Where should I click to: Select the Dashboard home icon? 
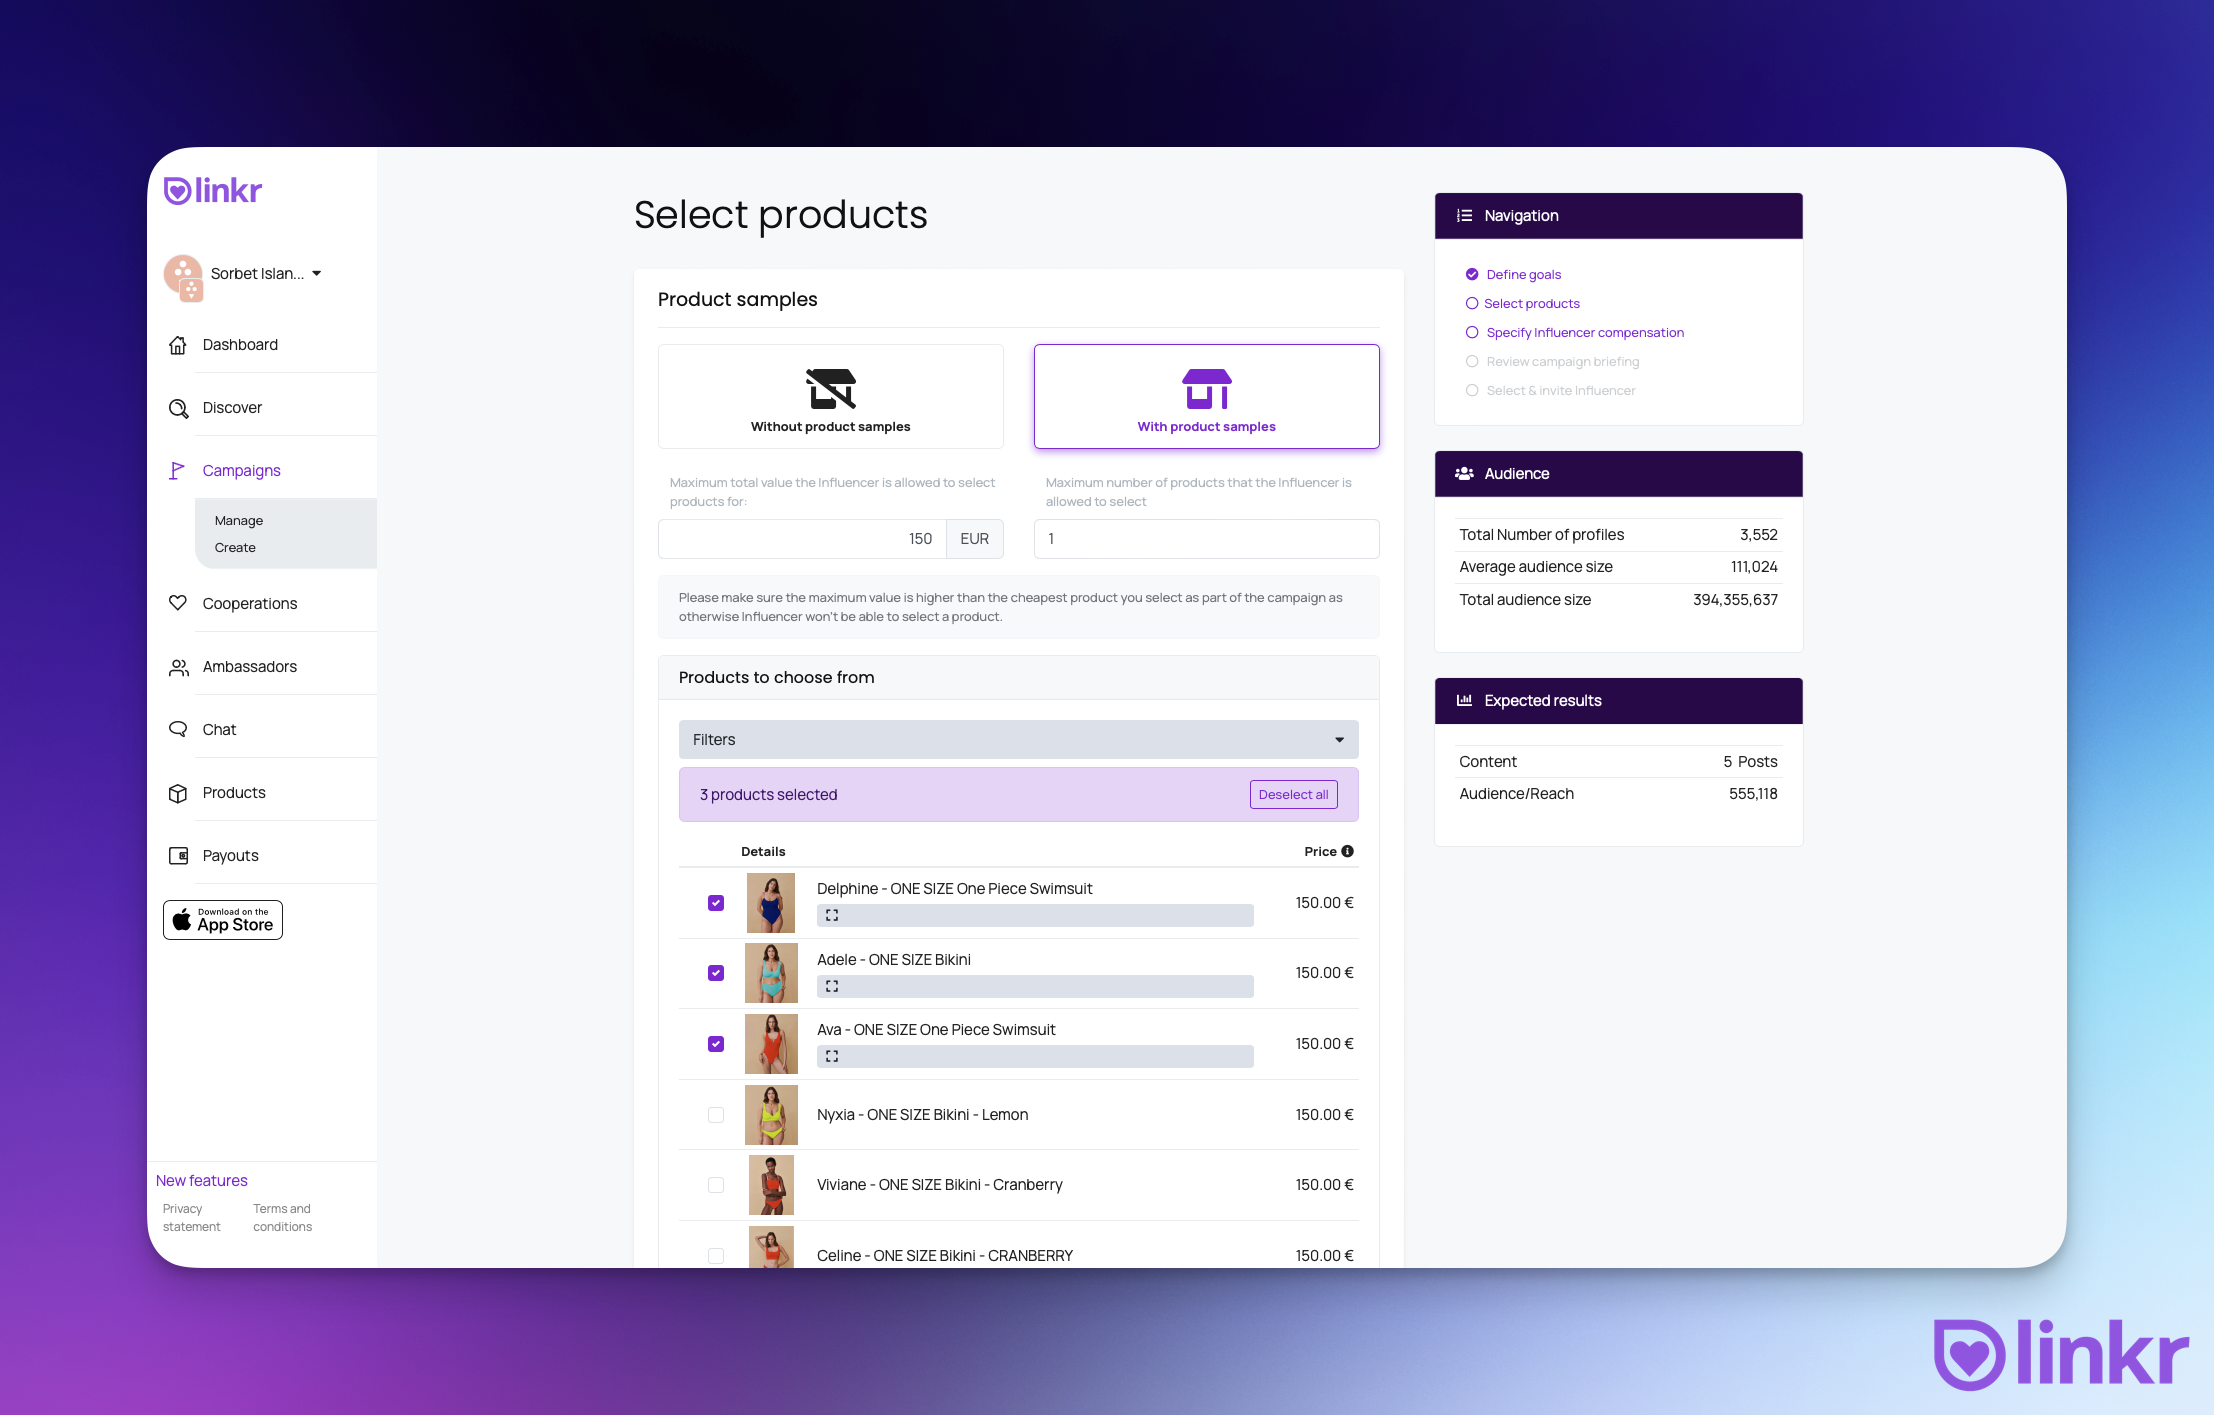coord(178,345)
